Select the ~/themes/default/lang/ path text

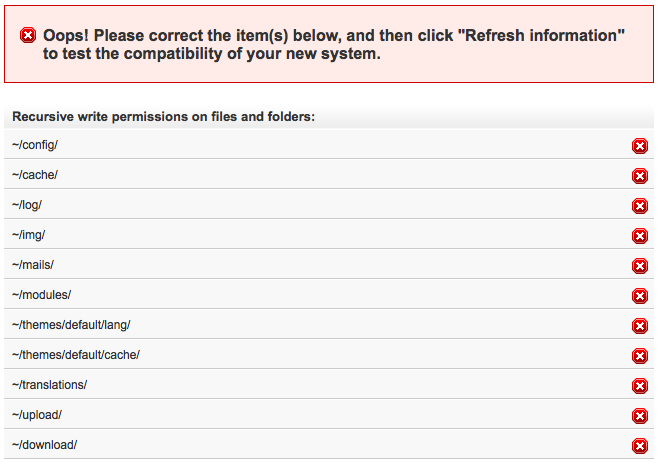coord(71,325)
